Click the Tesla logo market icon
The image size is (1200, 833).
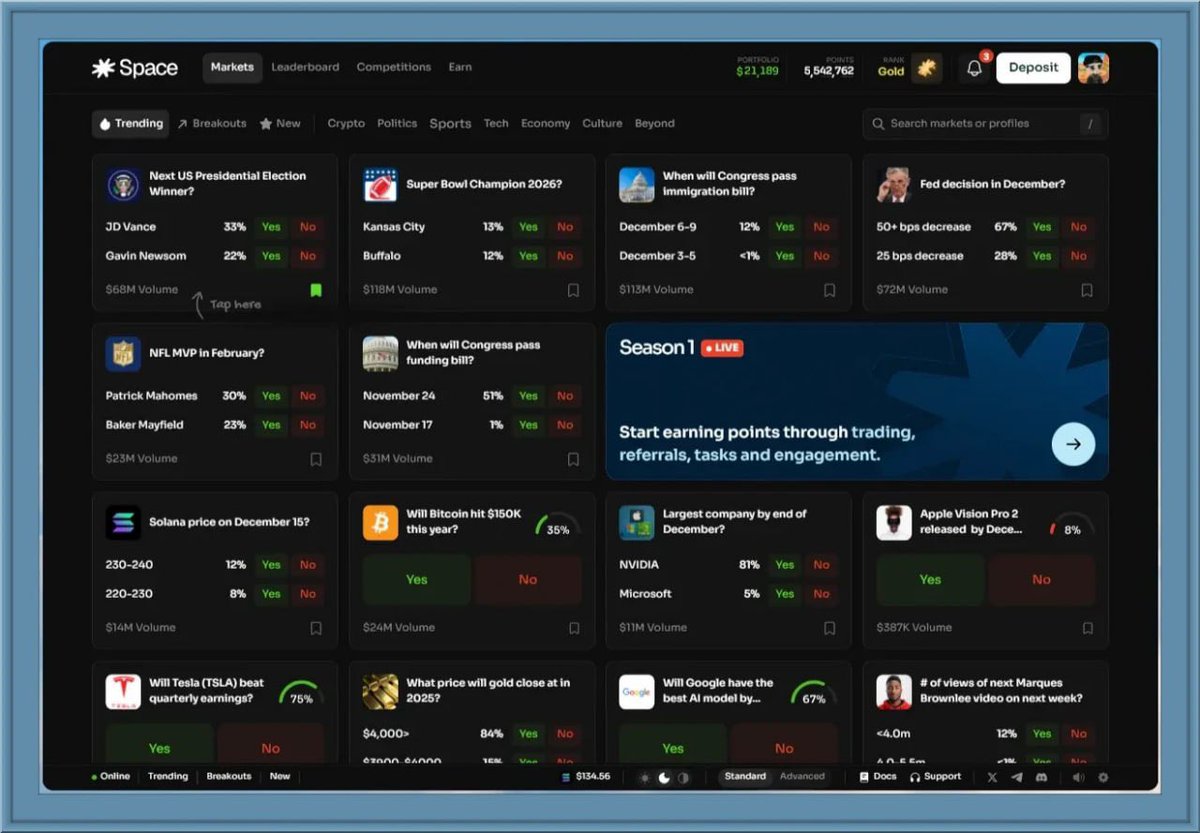[x=123, y=691]
